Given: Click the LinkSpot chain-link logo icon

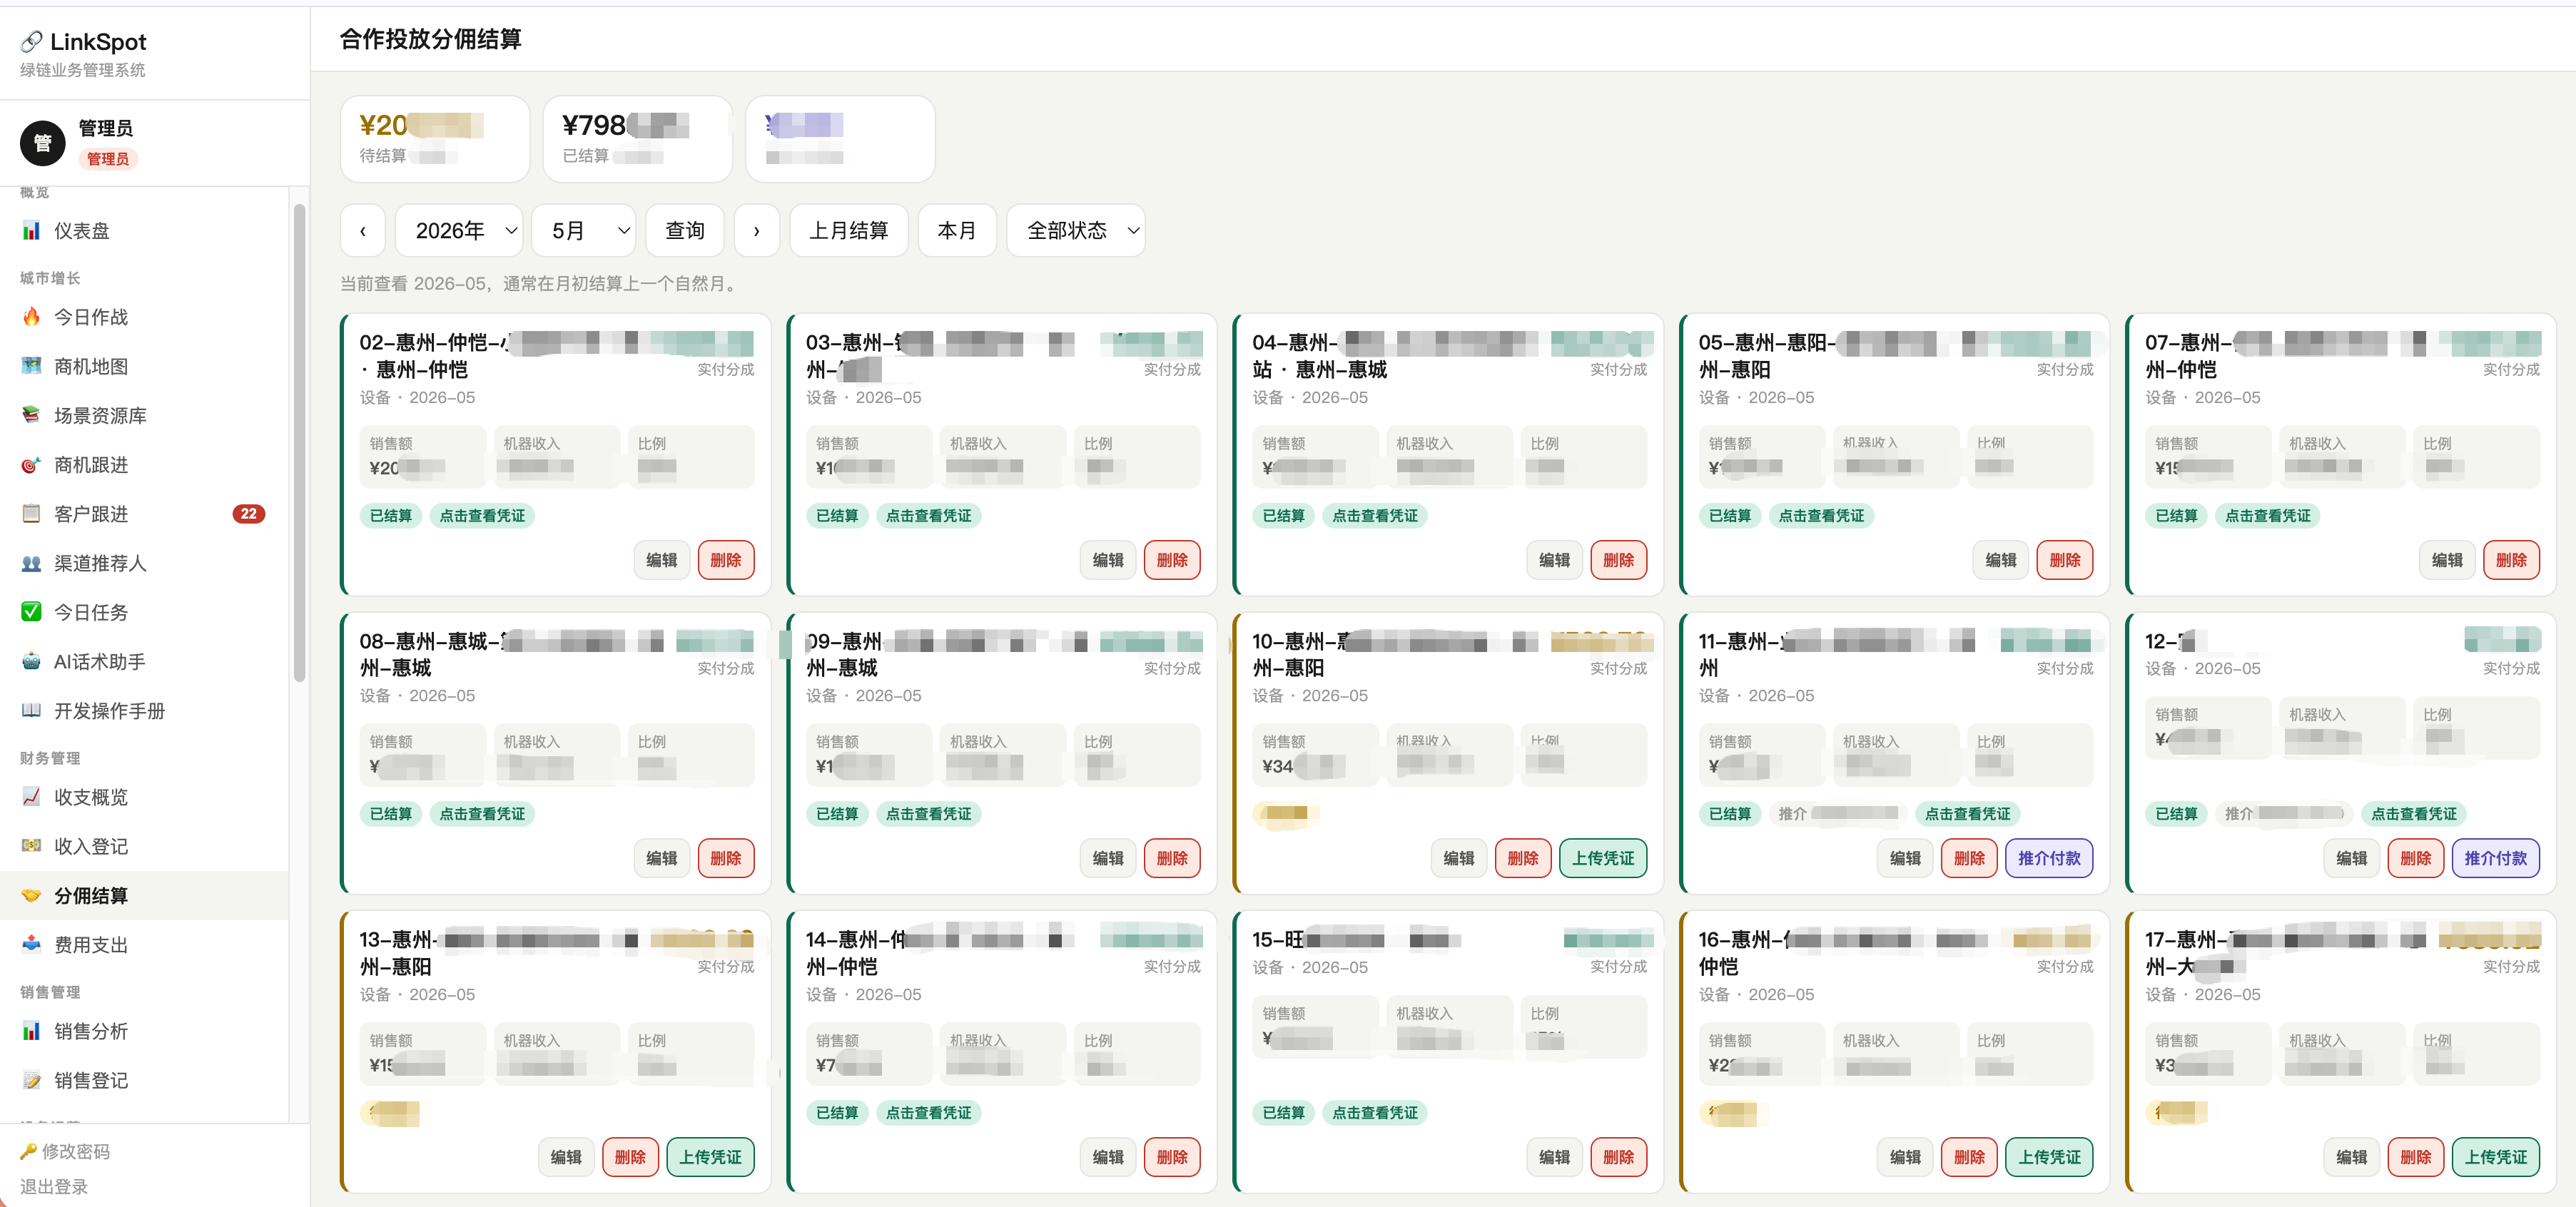Looking at the screenshot, I should [31, 41].
